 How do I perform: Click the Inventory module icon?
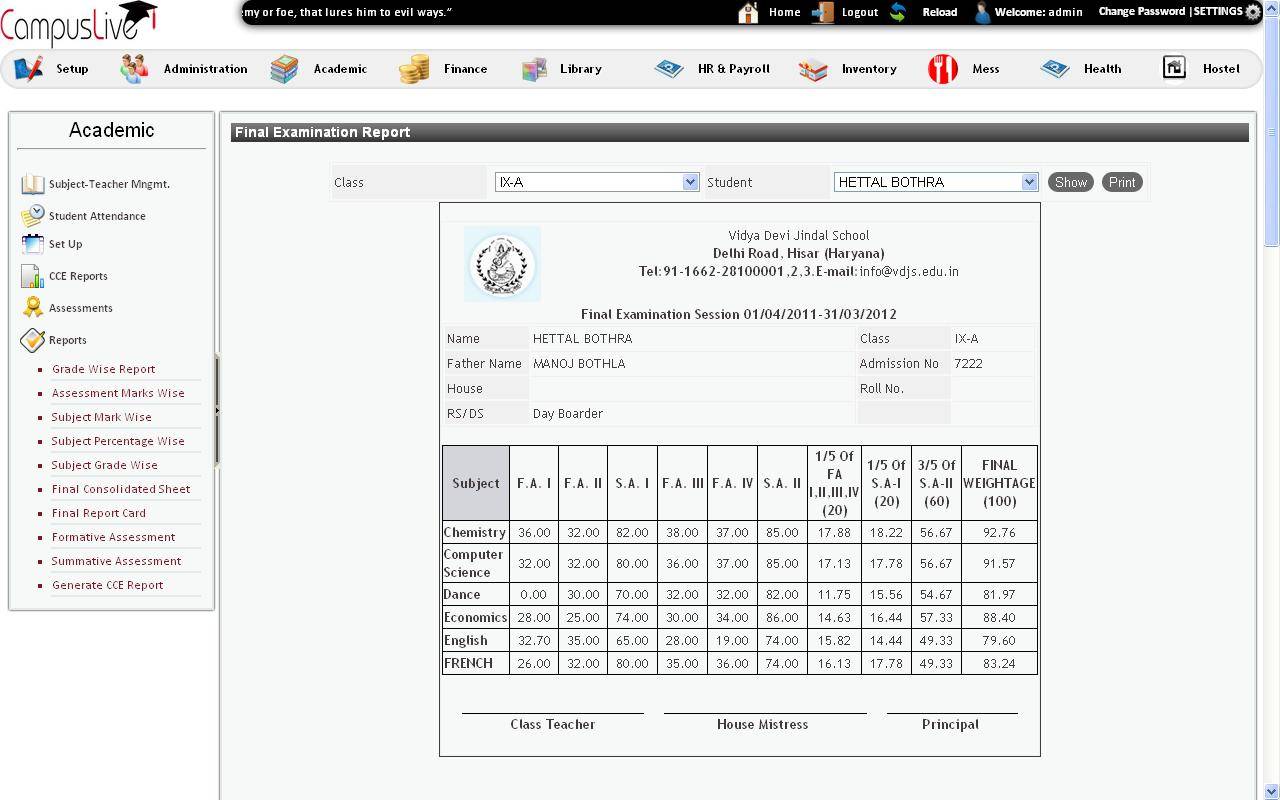tap(813, 68)
